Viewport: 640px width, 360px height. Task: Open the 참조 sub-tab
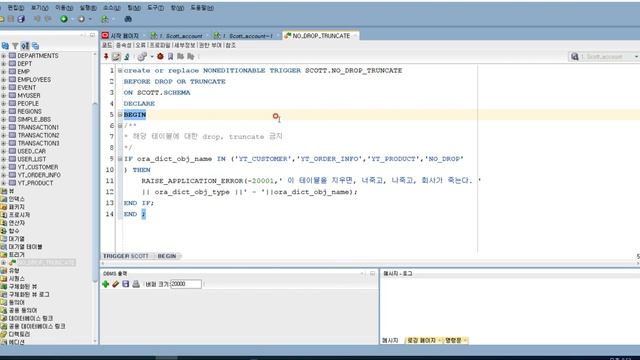[231, 45]
